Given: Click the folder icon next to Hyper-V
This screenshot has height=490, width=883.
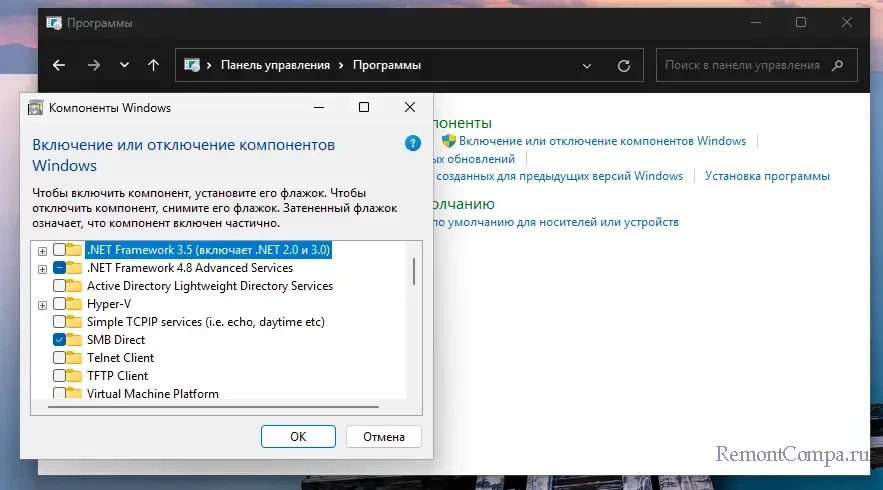Looking at the screenshot, I should pos(74,304).
